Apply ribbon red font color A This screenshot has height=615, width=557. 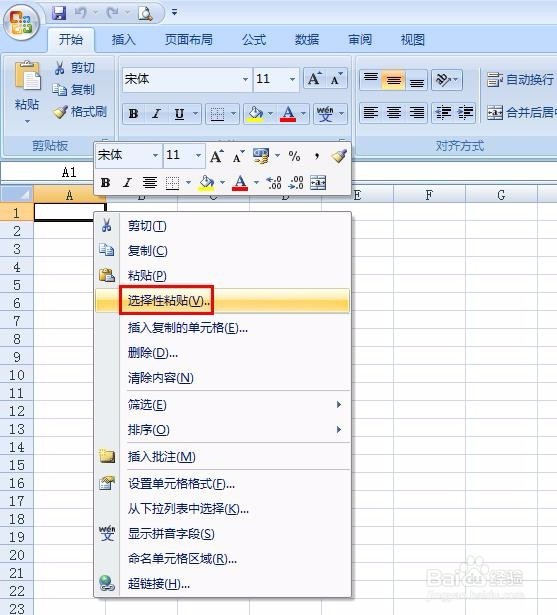coord(288,114)
